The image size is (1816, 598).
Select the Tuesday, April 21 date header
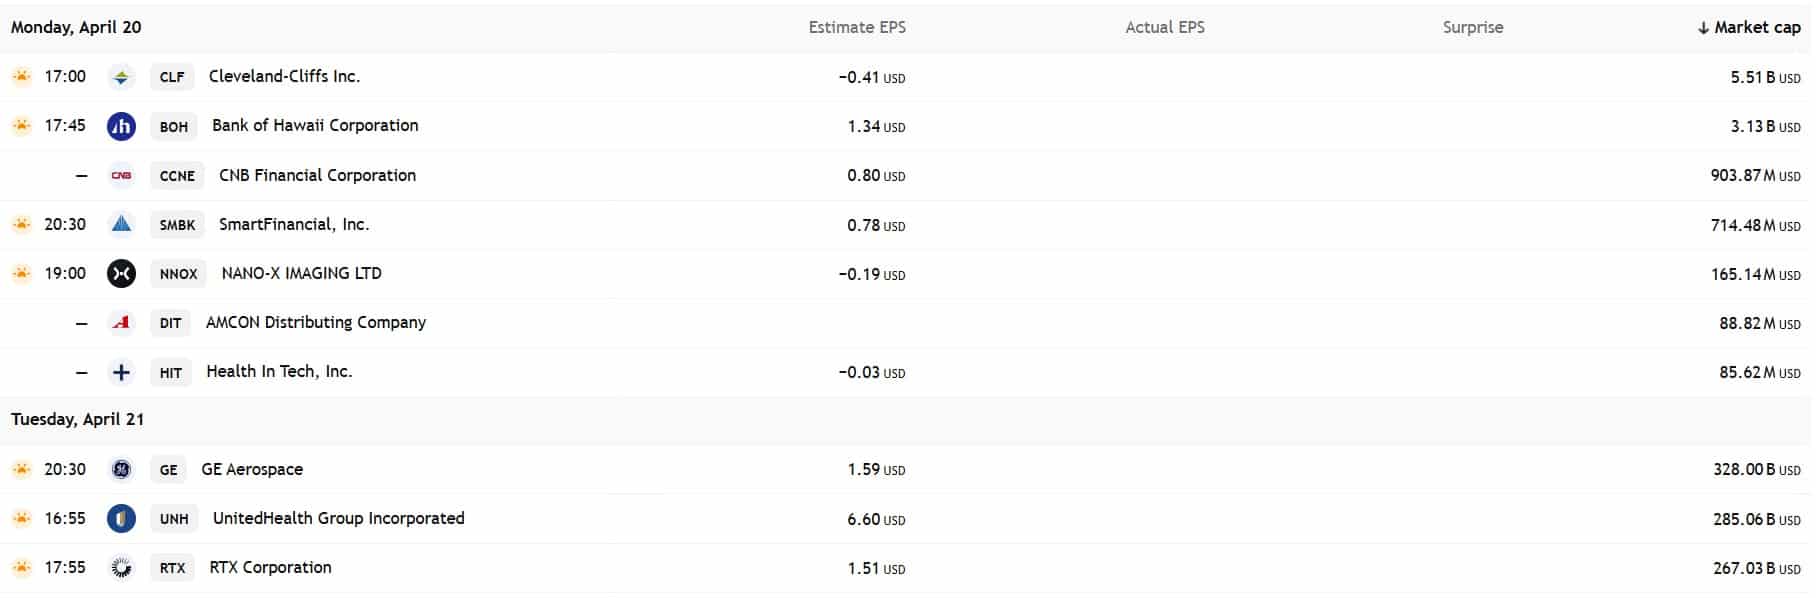point(78,420)
